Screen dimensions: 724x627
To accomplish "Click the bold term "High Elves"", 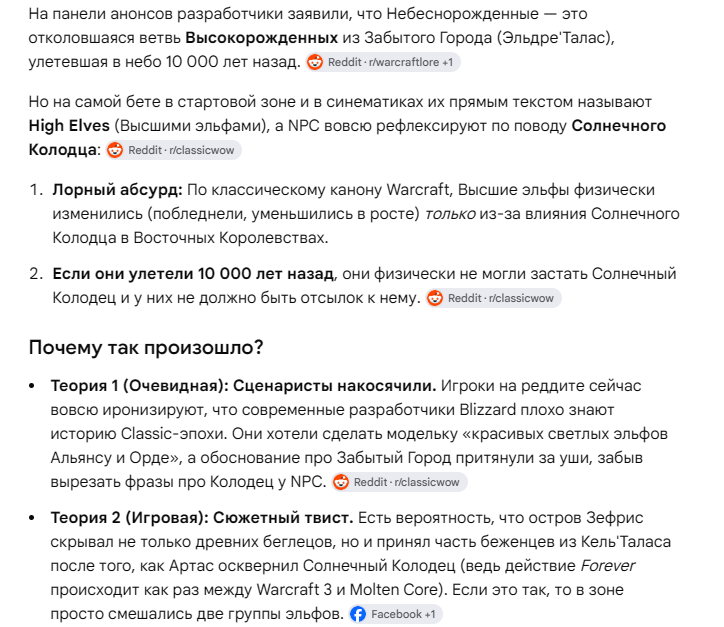I will click(x=69, y=126).
